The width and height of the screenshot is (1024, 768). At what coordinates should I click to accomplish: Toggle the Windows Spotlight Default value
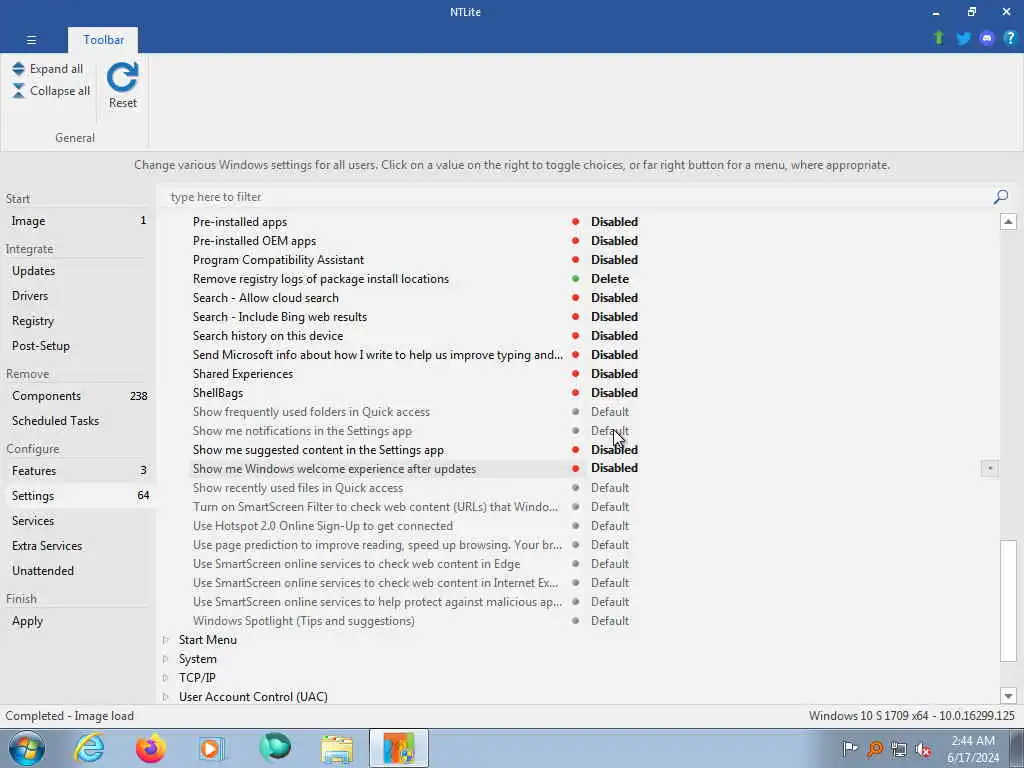(x=609, y=620)
